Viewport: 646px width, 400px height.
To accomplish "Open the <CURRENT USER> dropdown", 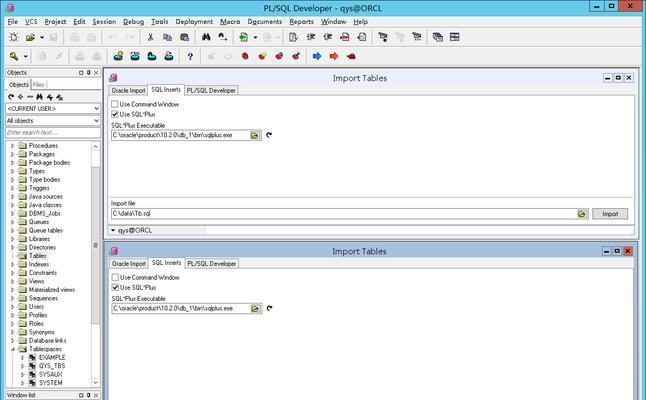I will [x=96, y=108].
